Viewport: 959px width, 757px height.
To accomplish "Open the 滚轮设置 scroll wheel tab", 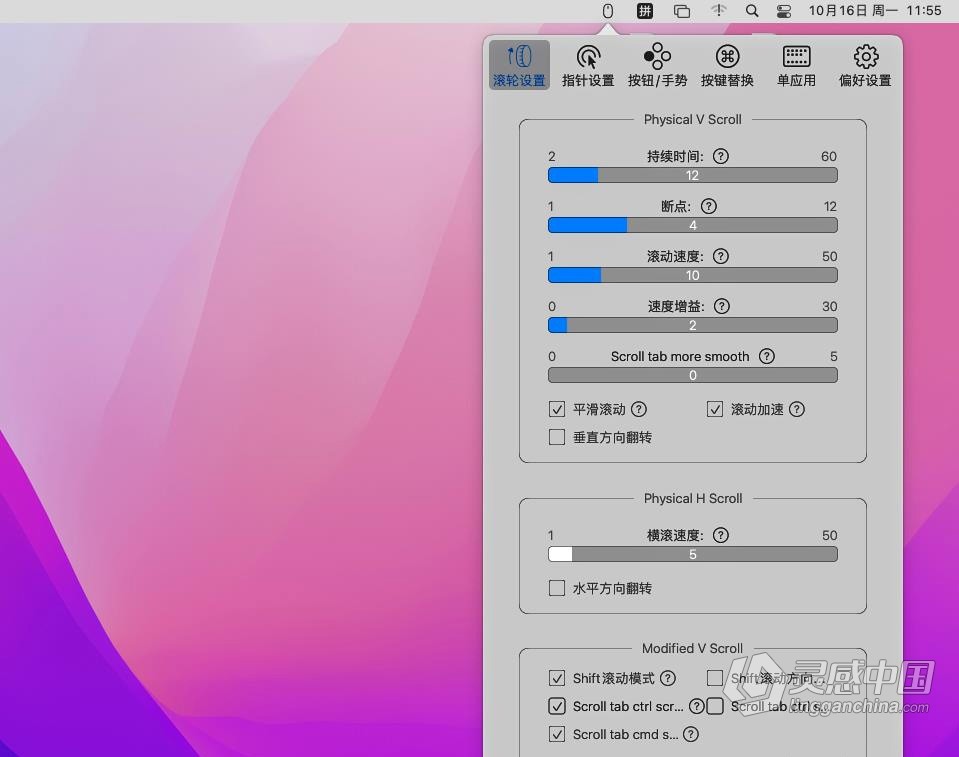I will (x=519, y=65).
